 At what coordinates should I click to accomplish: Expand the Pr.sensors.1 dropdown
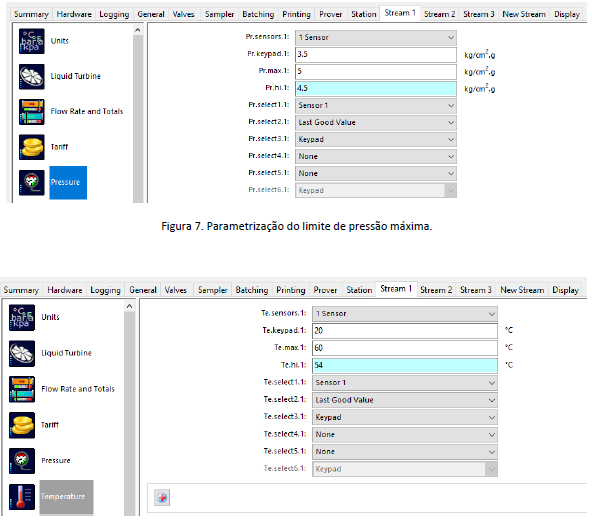pos(376,38)
